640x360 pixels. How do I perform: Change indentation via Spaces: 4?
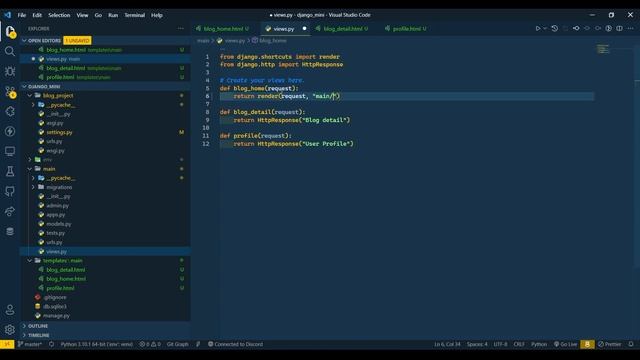coord(477,344)
